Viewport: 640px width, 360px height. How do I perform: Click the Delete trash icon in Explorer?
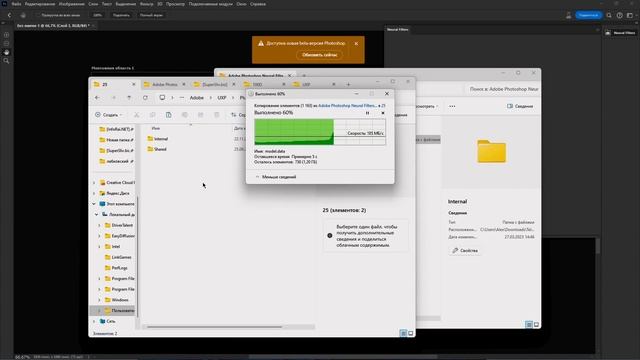click(217, 115)
